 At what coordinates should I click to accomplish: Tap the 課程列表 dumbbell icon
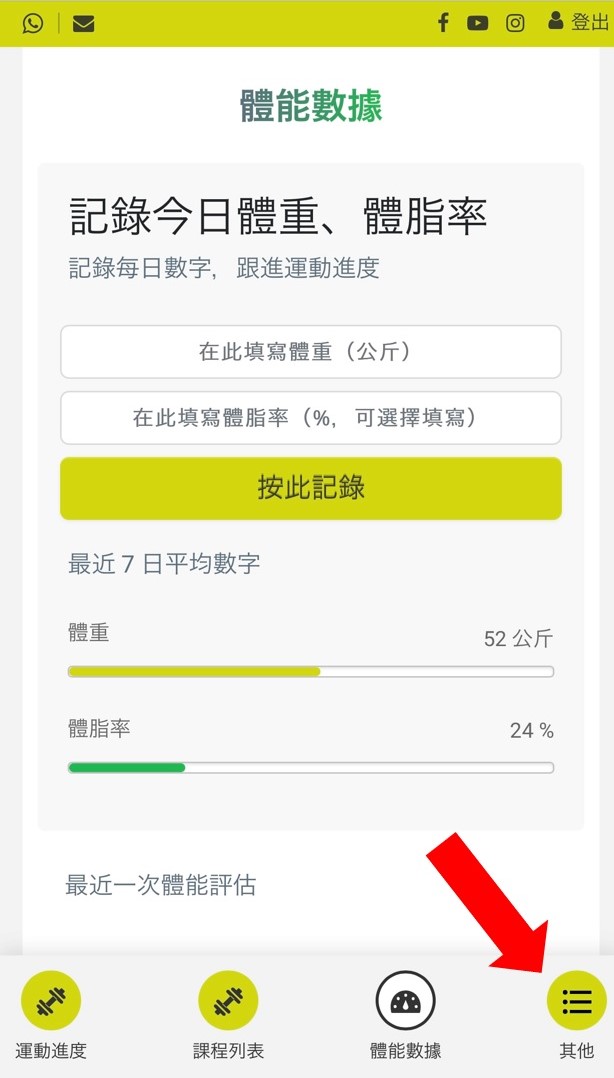pos(228,1000)
